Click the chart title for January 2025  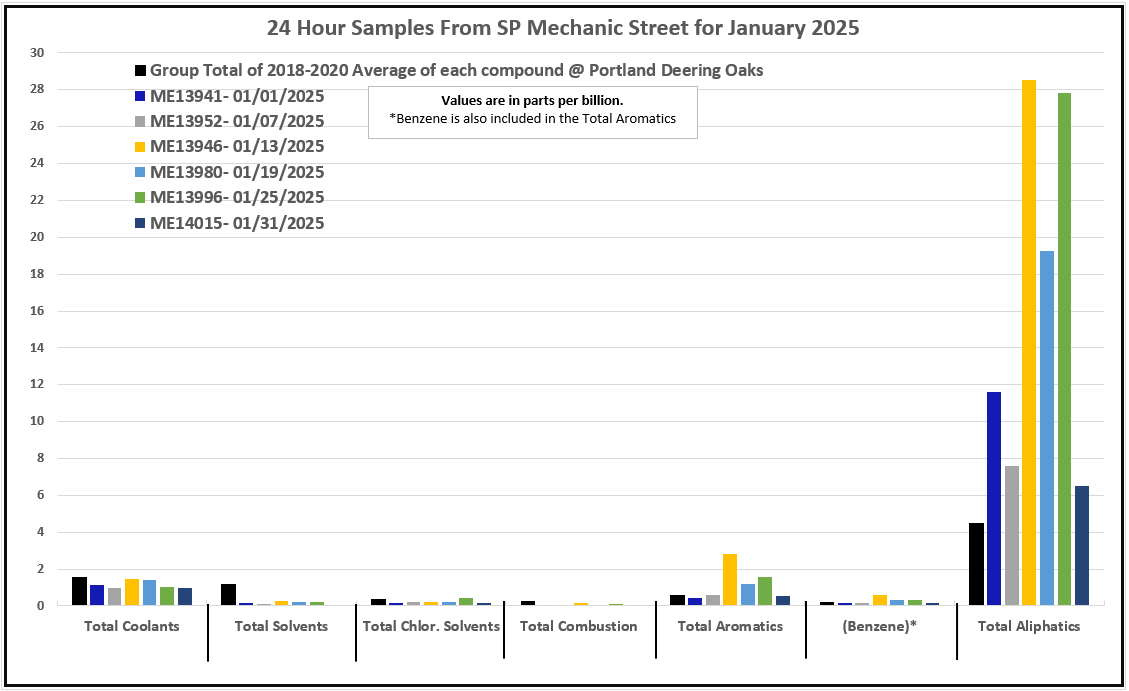pos(563,28)
